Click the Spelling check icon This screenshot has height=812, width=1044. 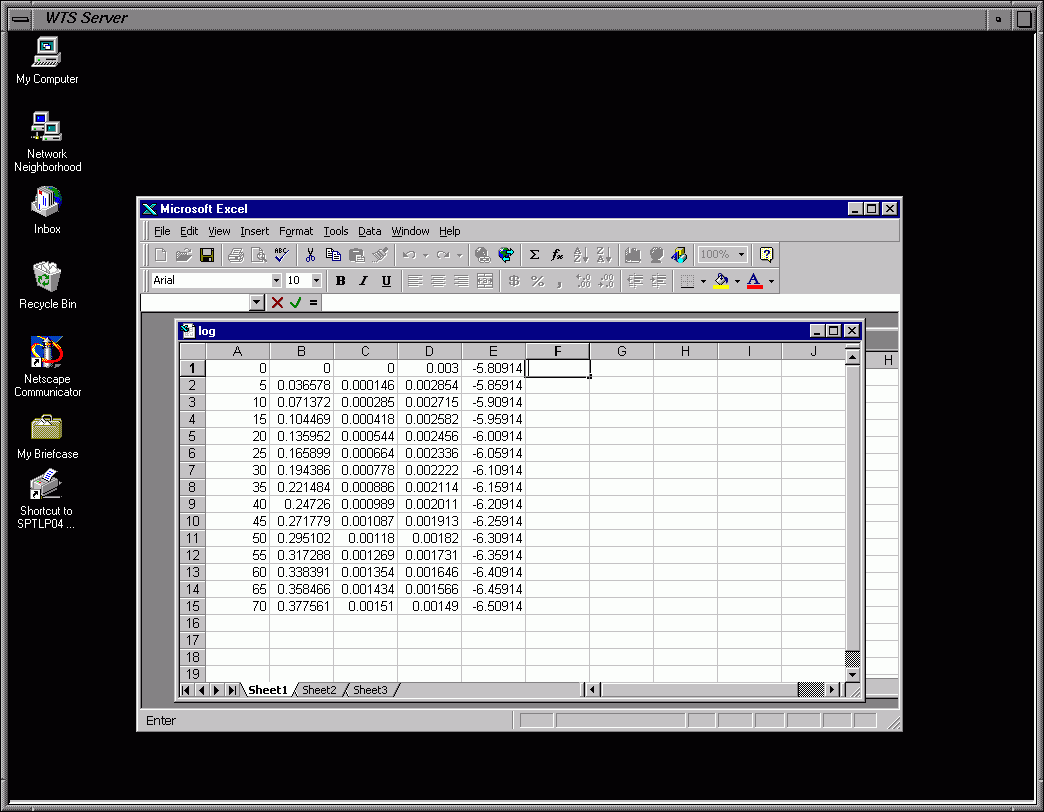[x=282, y=255]
